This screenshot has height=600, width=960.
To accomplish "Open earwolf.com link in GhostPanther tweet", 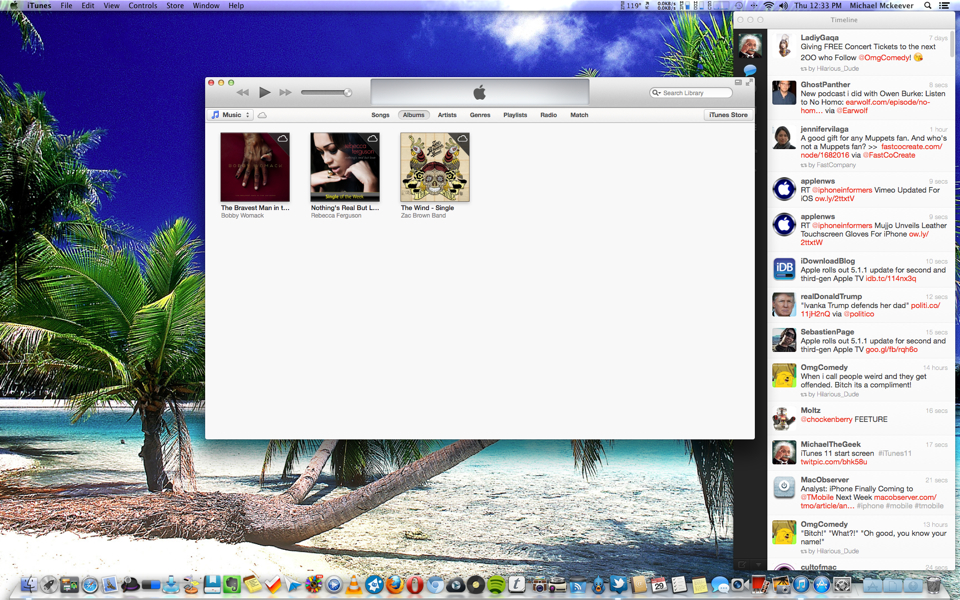I will click(887, 102).
